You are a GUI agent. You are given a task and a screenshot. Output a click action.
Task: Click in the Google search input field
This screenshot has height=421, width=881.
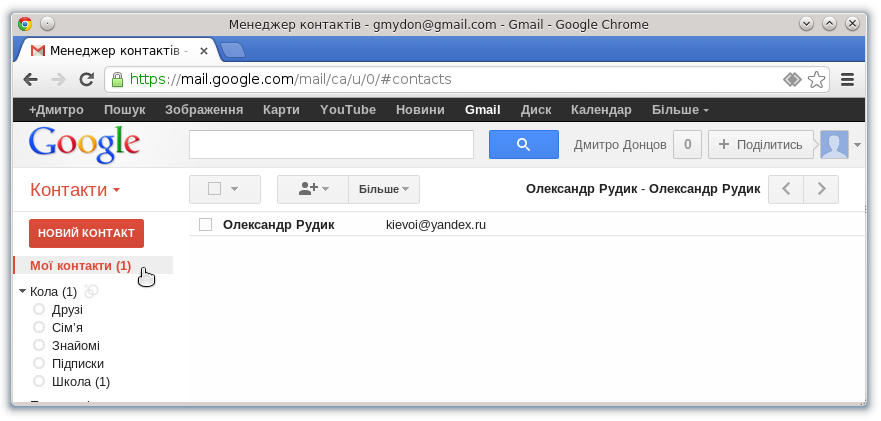331,144
